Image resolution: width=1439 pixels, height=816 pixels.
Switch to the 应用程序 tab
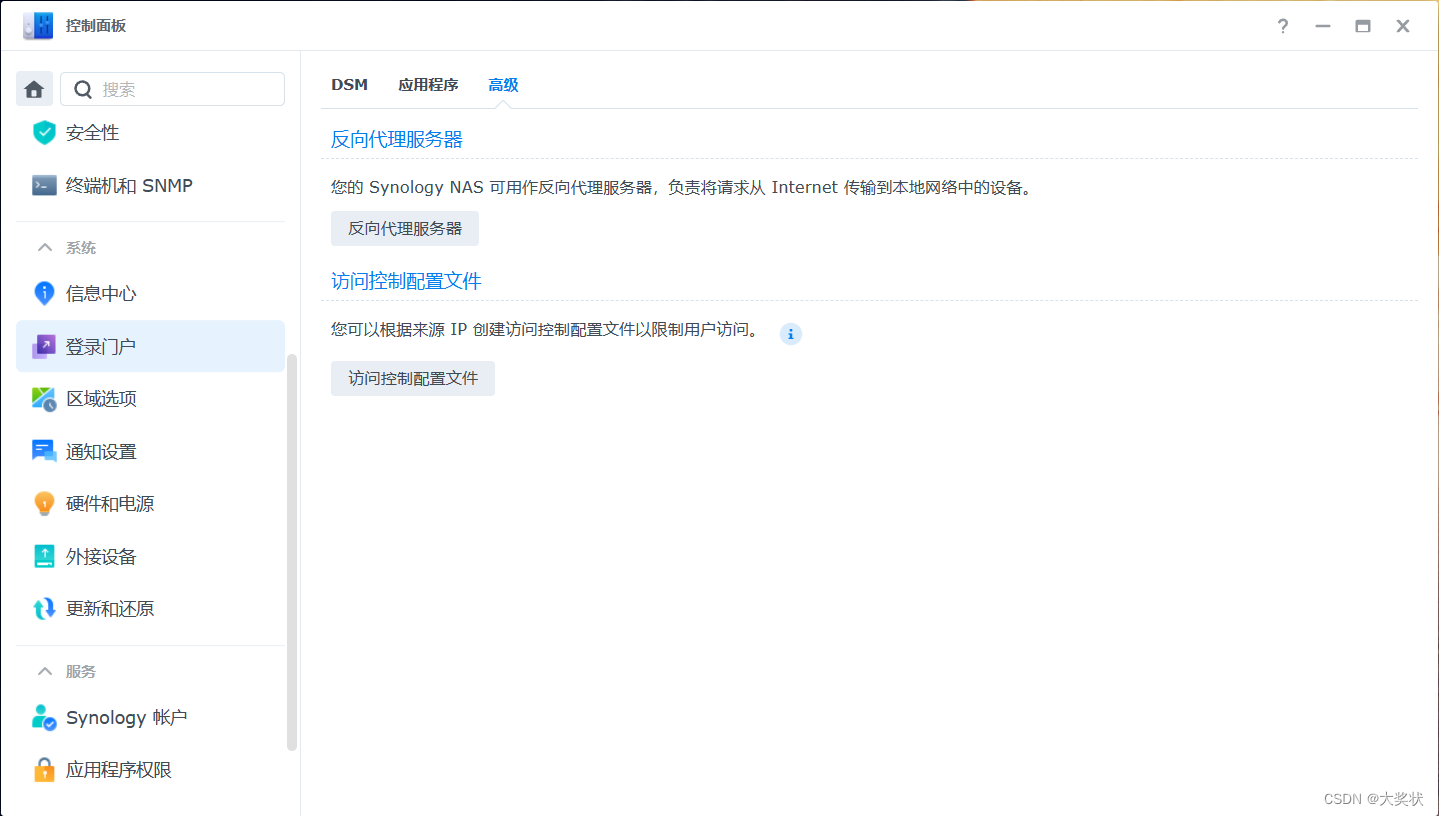click(x=428, y=85)
